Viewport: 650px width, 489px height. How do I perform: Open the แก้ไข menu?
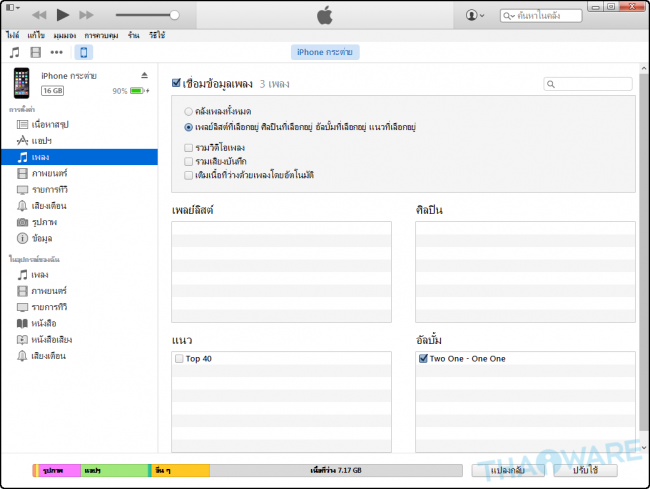point(36,35)
